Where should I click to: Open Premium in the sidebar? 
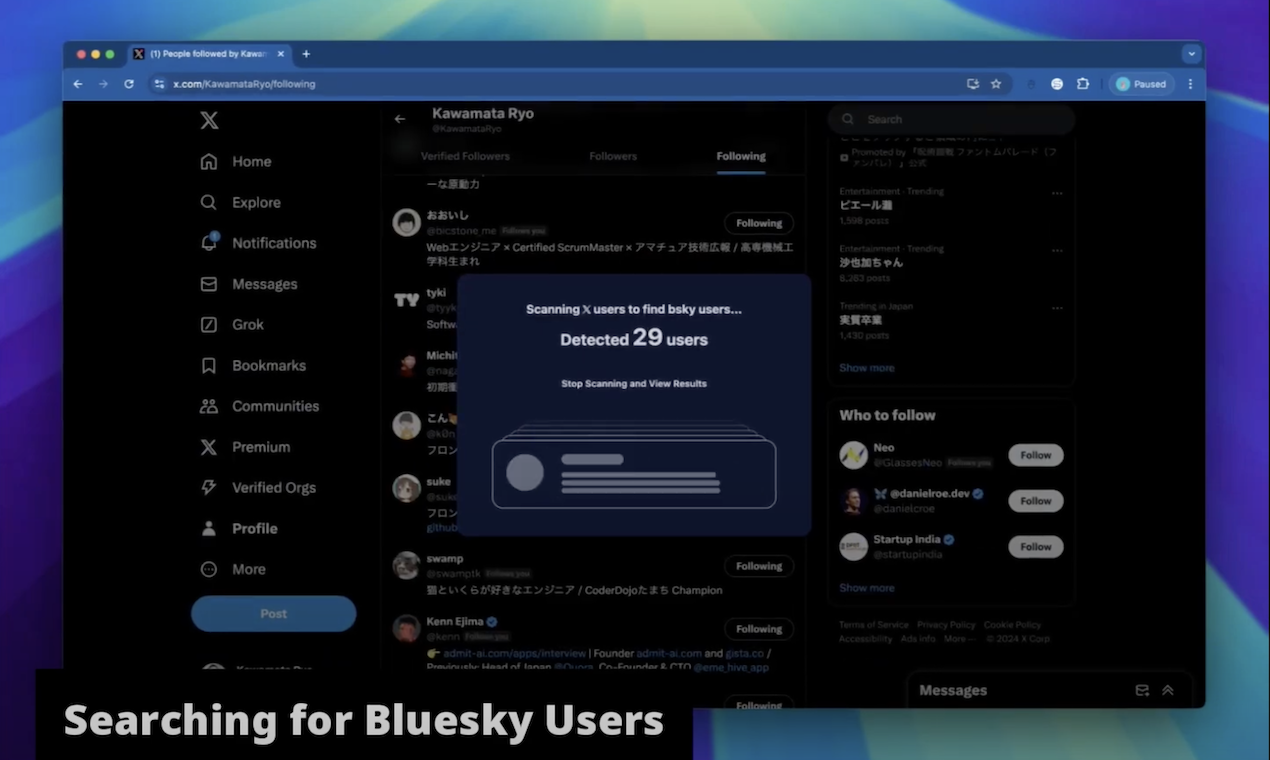[x=245, y=447]
